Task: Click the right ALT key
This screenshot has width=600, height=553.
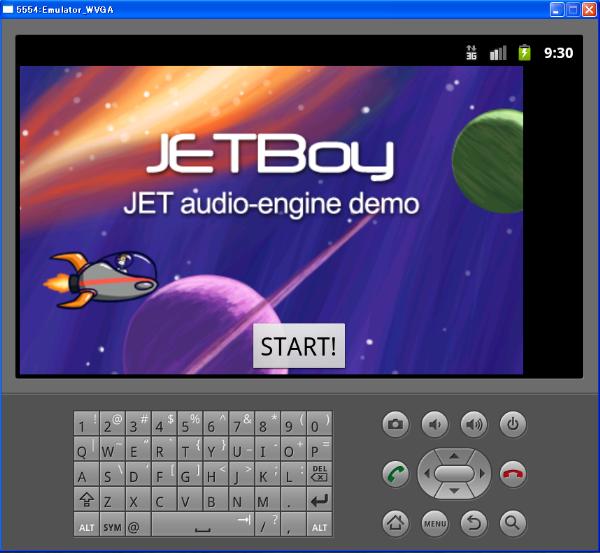Action: 320,524
